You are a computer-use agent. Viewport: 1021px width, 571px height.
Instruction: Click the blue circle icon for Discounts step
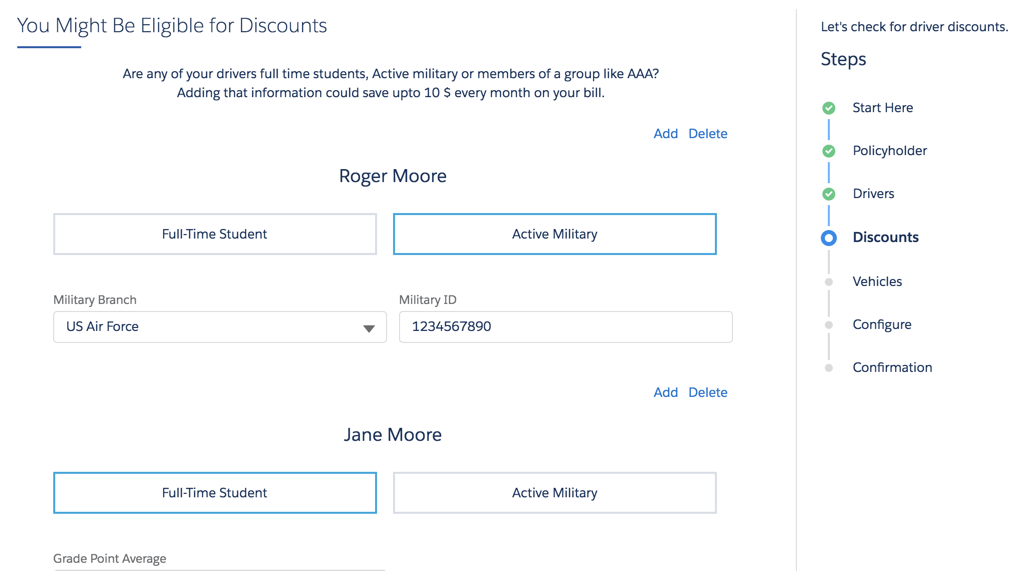(828, 238)
